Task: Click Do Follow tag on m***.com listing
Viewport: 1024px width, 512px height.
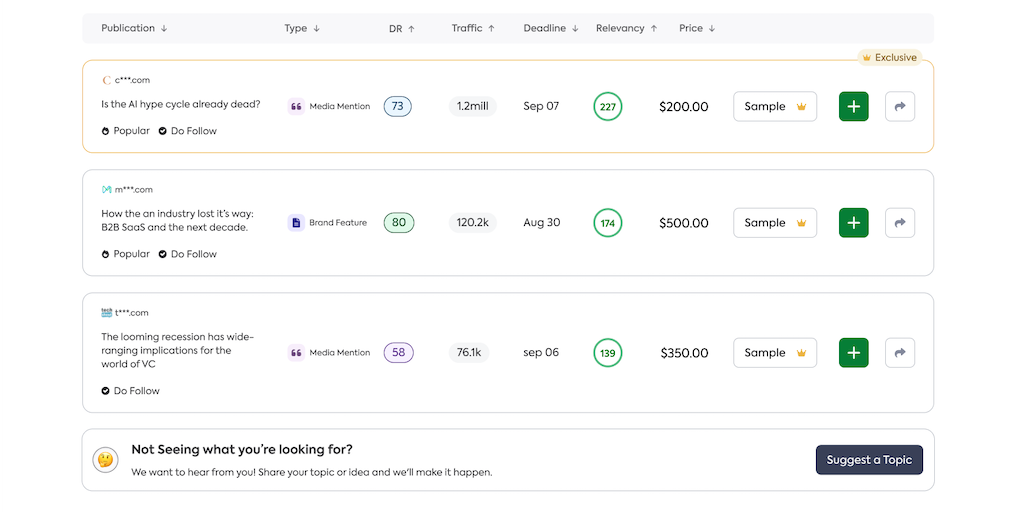Action: 187,254
